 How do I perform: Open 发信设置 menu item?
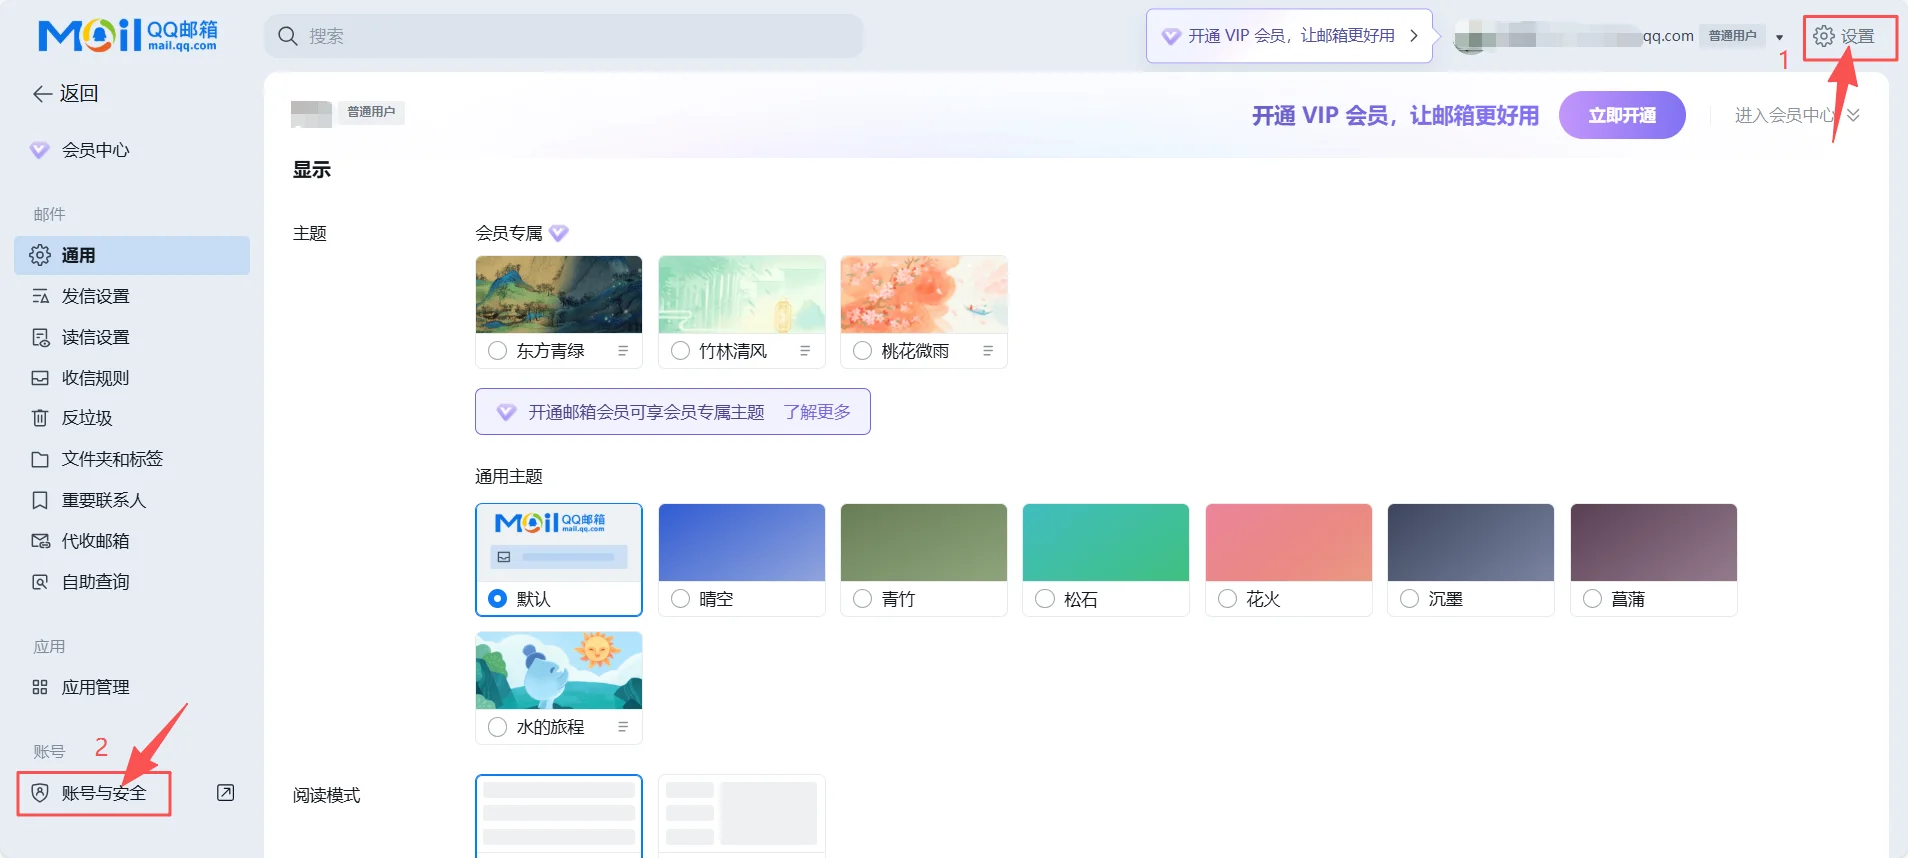[x=132, y=296]
